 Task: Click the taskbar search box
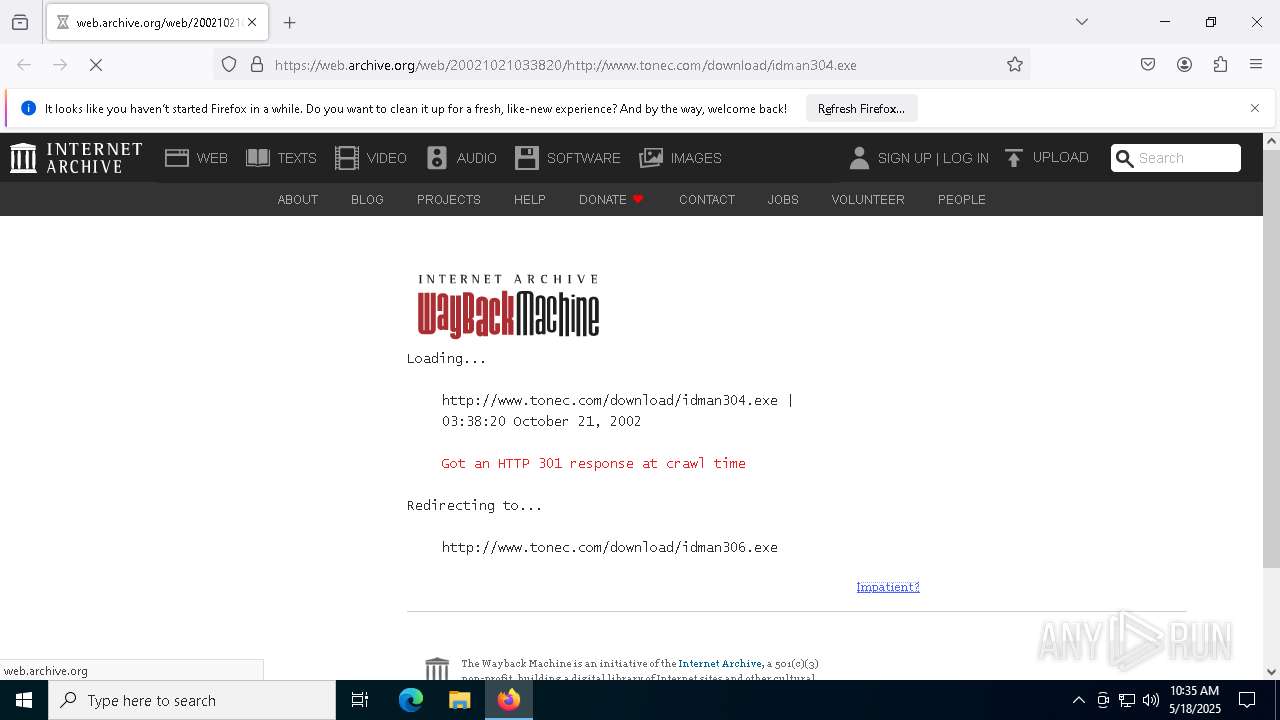point(192,700)
